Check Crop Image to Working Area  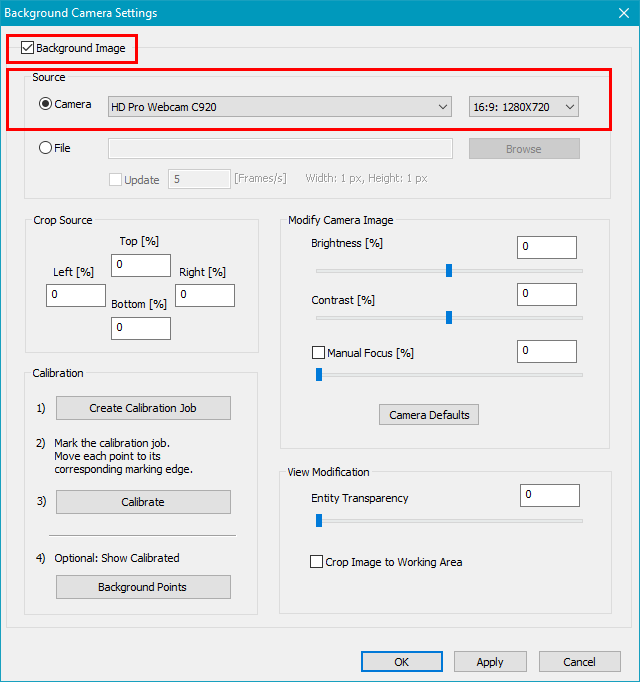pos(317,562)
